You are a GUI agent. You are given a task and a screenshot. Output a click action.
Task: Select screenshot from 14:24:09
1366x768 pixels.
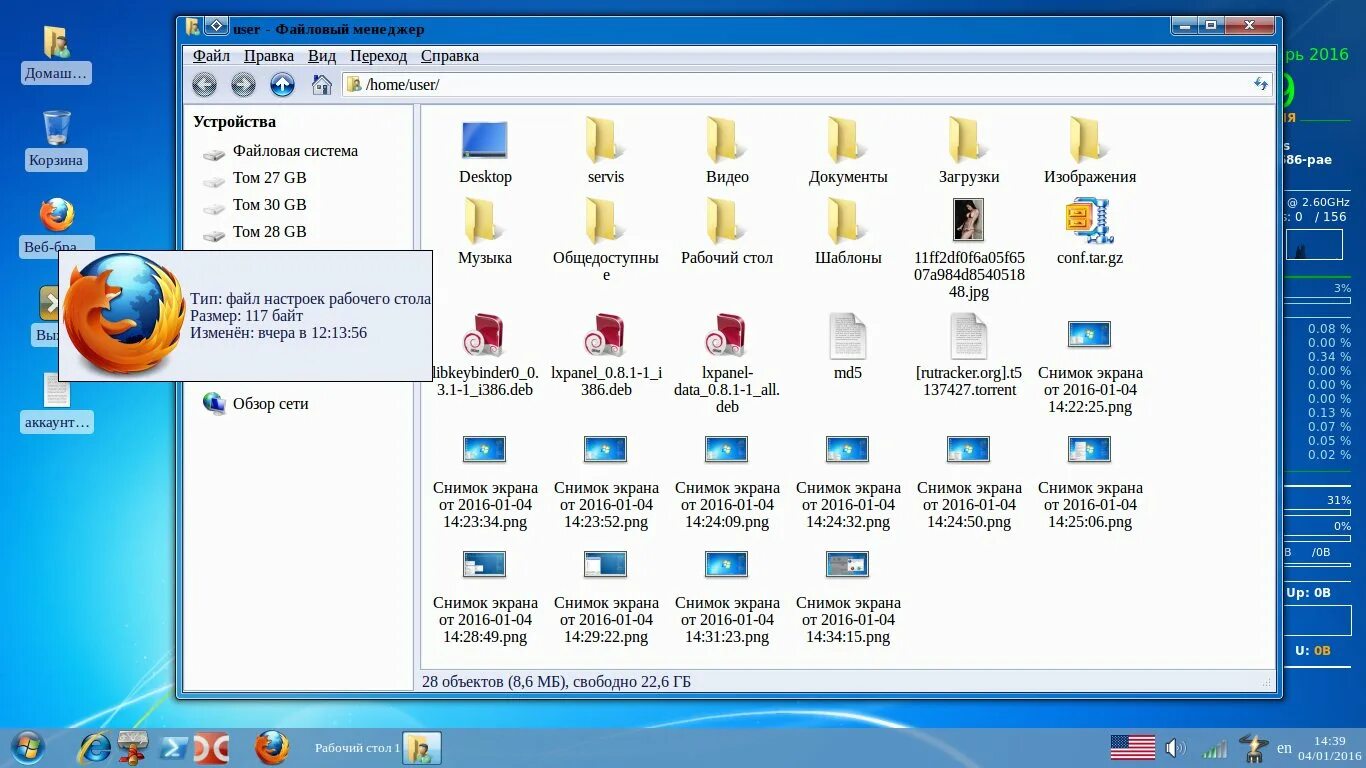727,483
